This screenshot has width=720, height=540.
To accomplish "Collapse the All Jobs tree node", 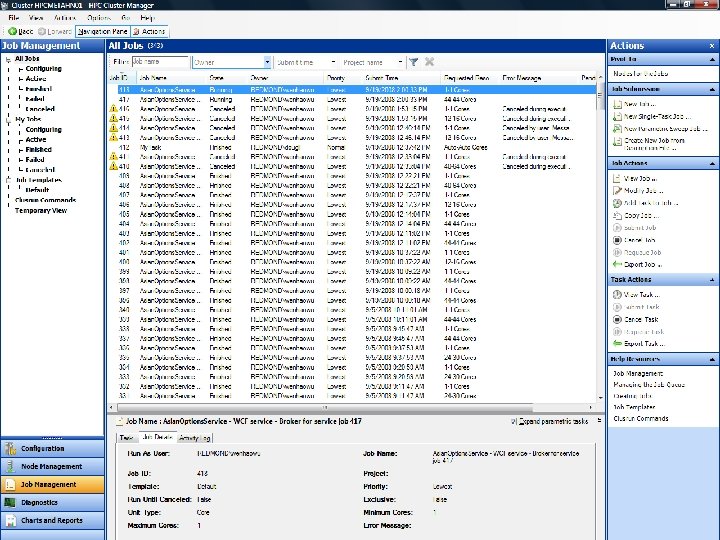I will click(8, 59).
